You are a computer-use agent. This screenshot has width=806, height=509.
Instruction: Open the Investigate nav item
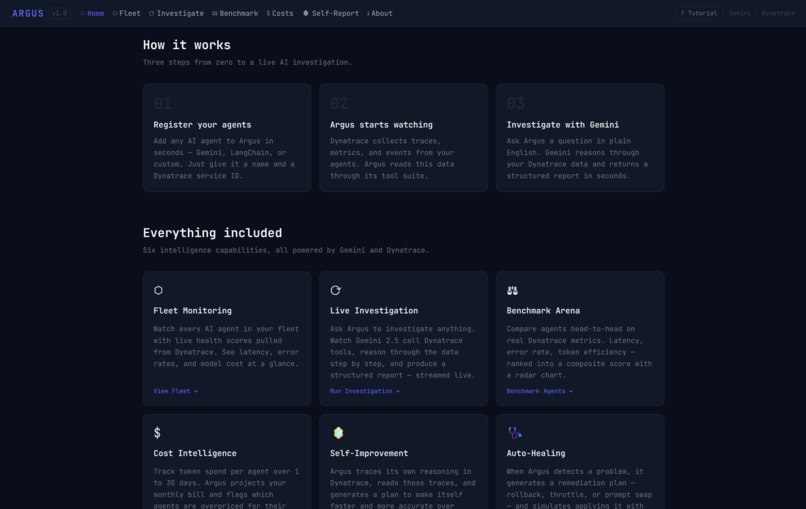point(176,13)
